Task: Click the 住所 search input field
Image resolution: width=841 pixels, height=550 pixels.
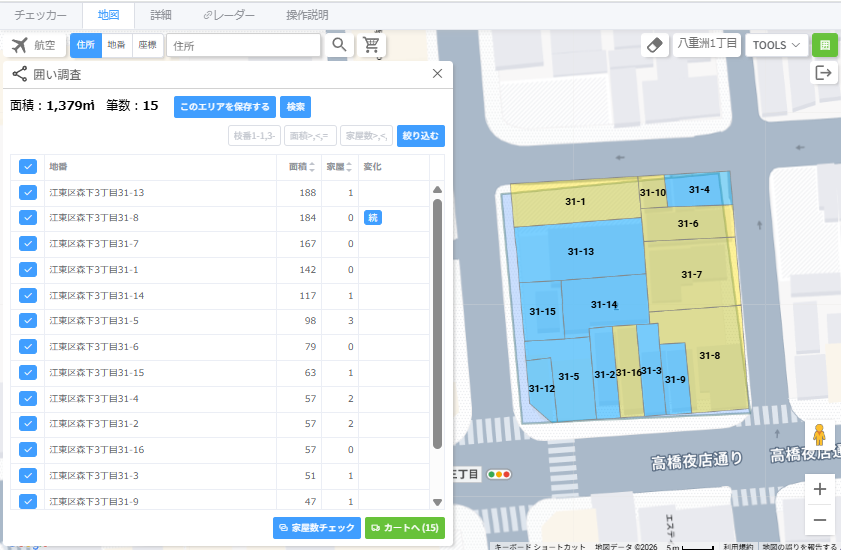Action: pos(244,46)
